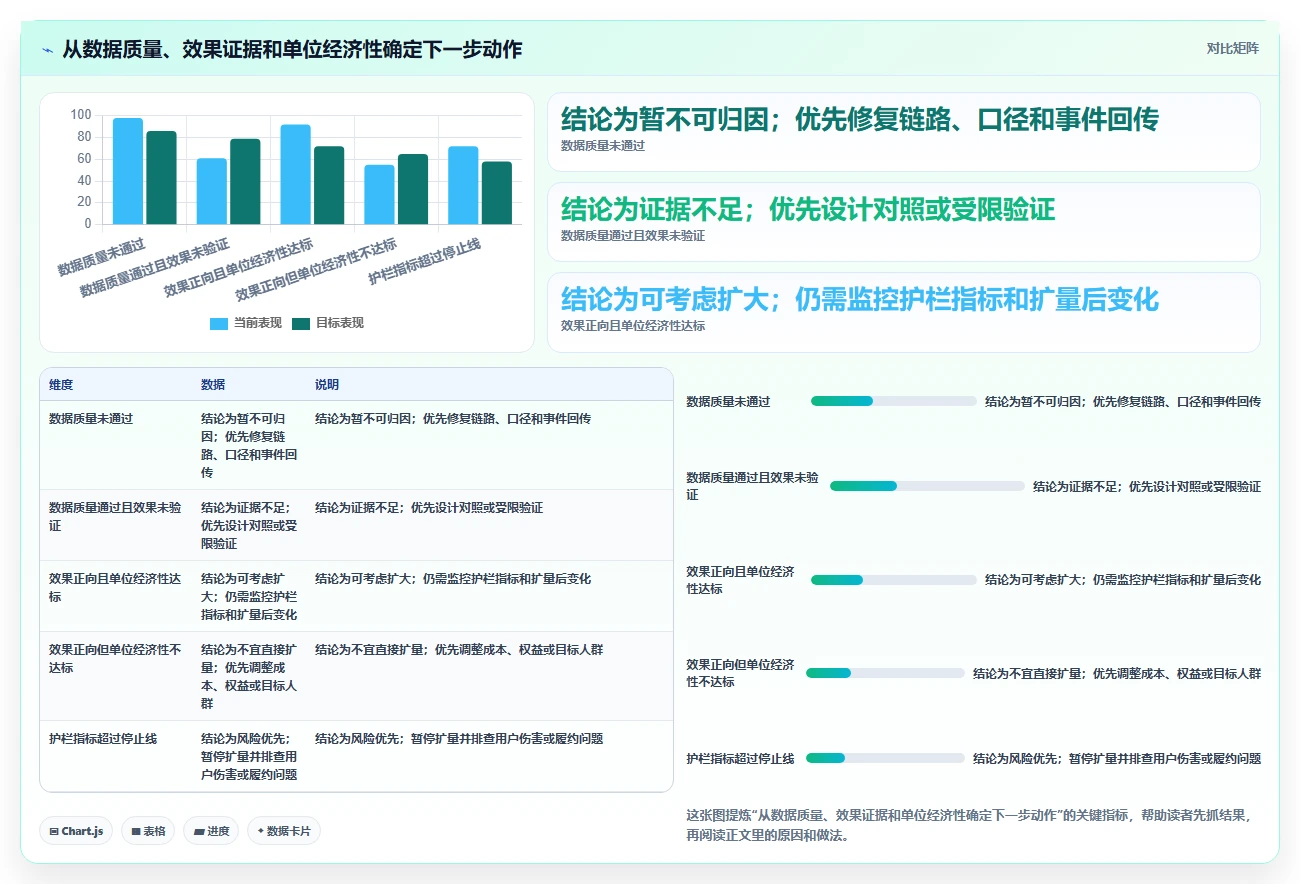Click the progress bar for 效果正向但单位经济性不达标
The height and width of the screenshot is (884, 1300).
pyautogui.click(x=885, y=673)
